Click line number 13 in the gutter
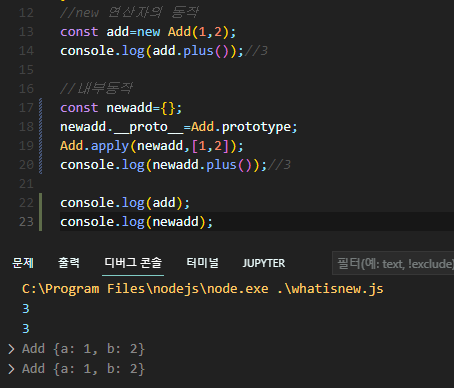 point(26,32)
